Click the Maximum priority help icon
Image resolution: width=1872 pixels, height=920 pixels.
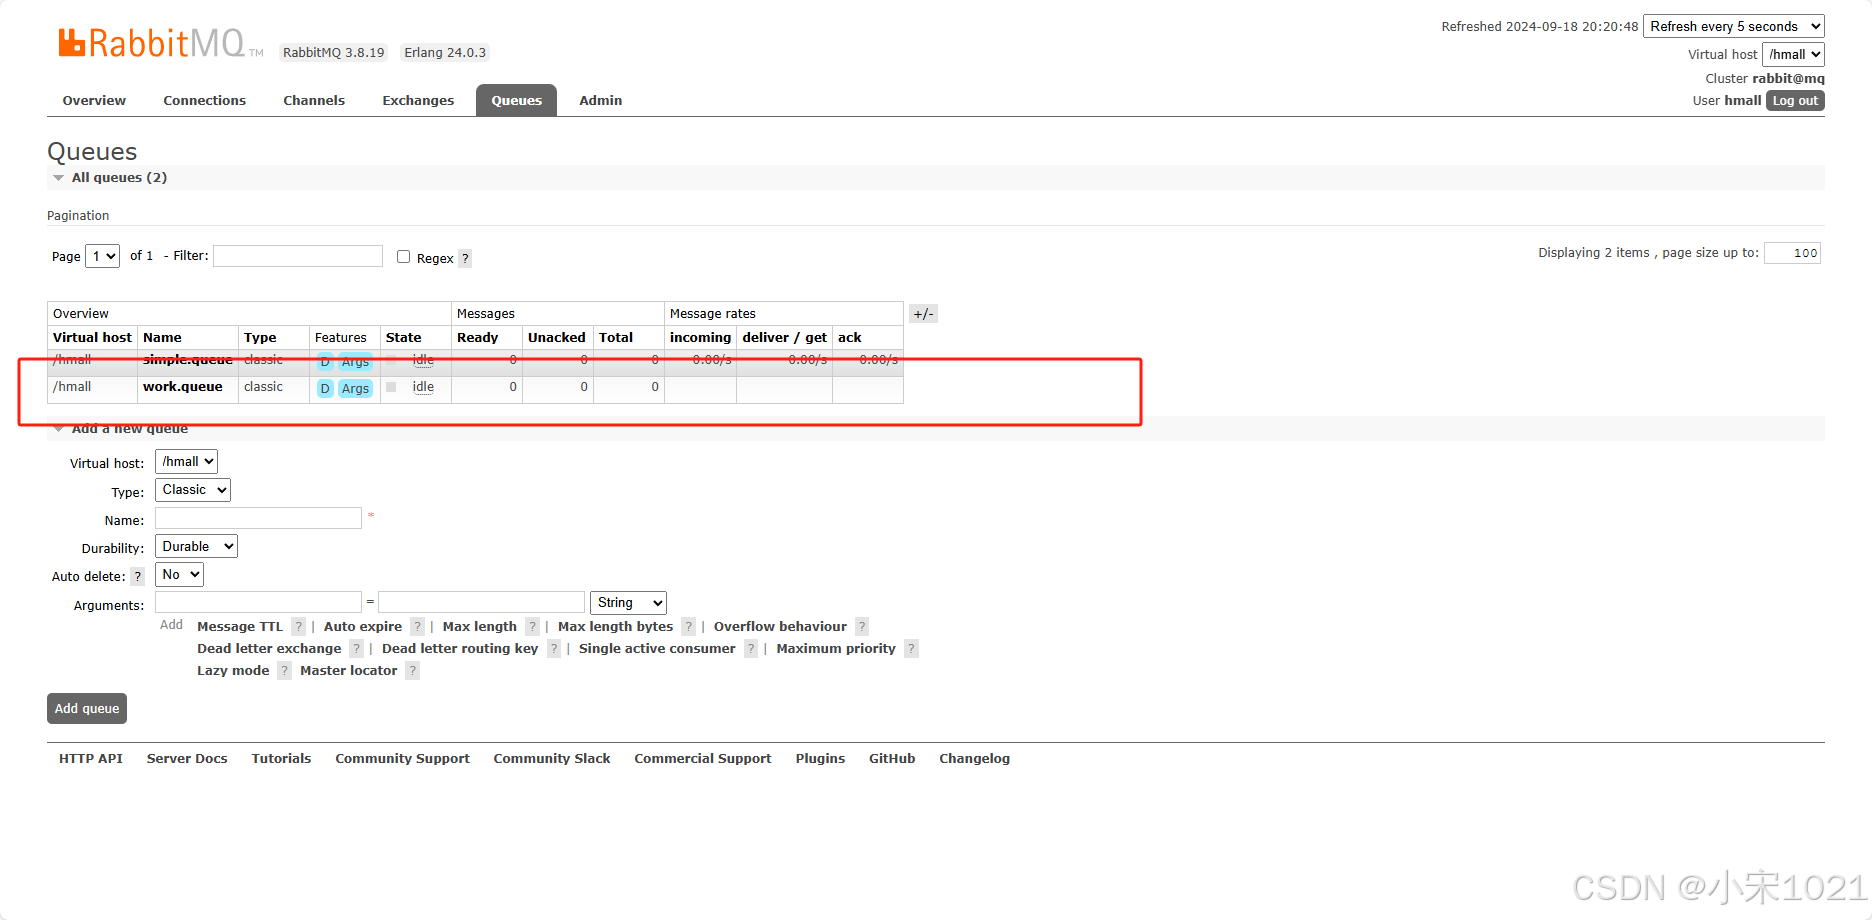tap(911, 648)
